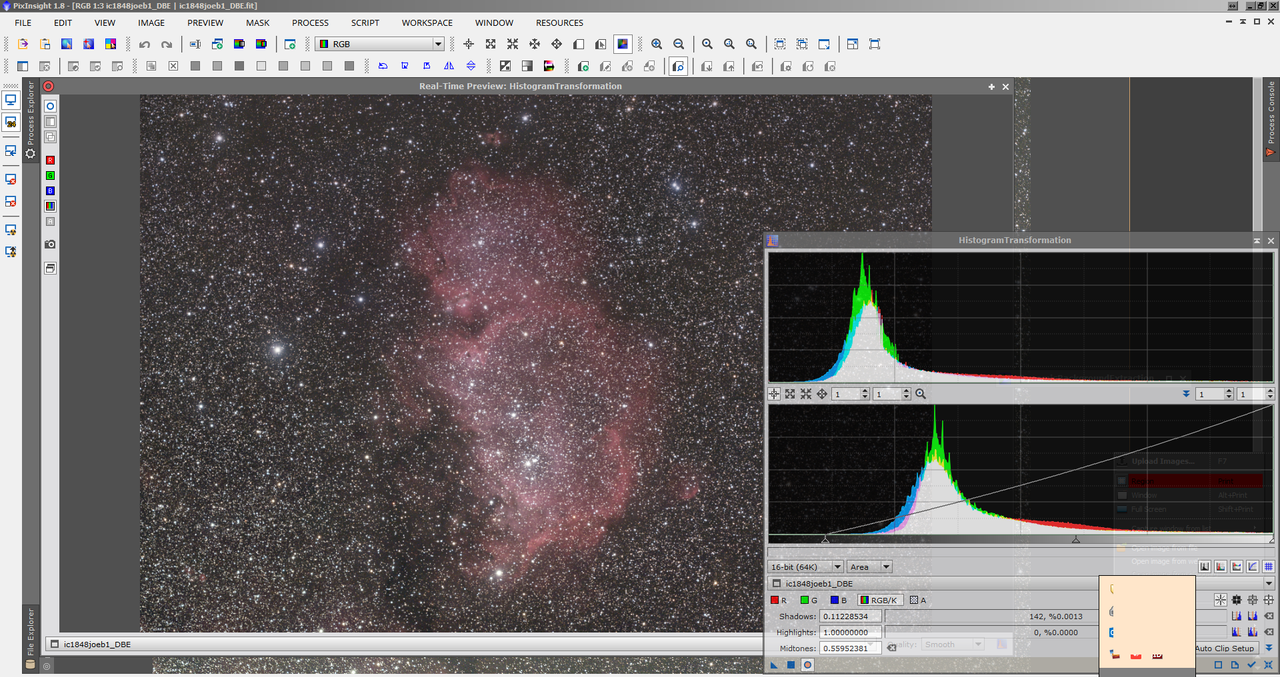Screen dimensions: 1280x677
Task: Open the MASK menu
Action: [257, 23]
